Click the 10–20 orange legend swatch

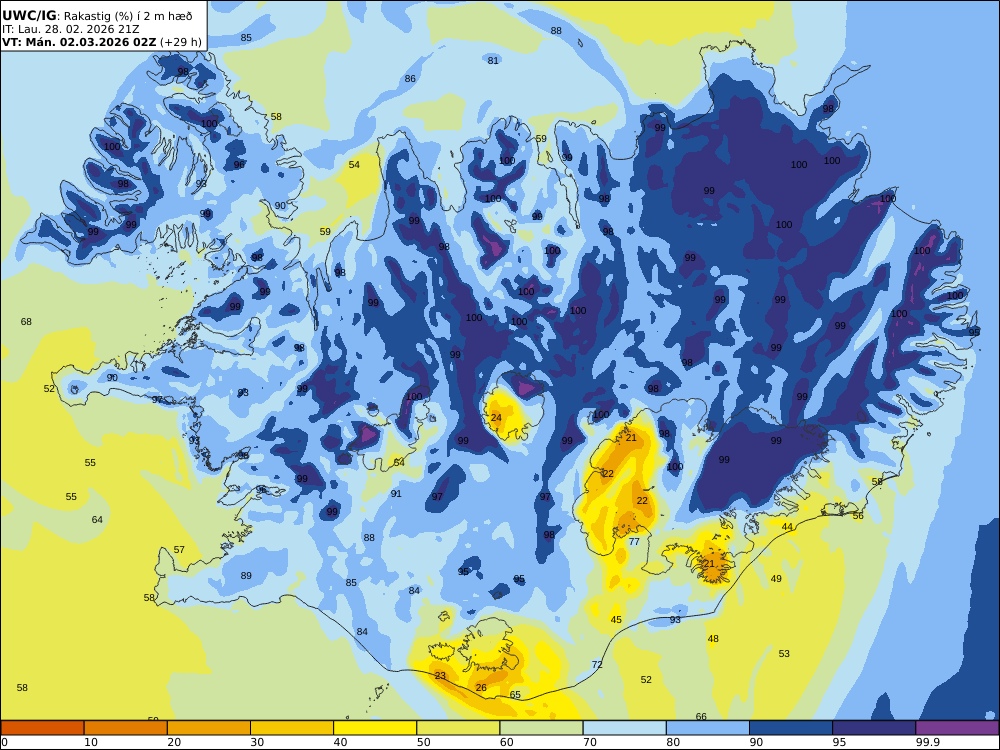[126, 728]
